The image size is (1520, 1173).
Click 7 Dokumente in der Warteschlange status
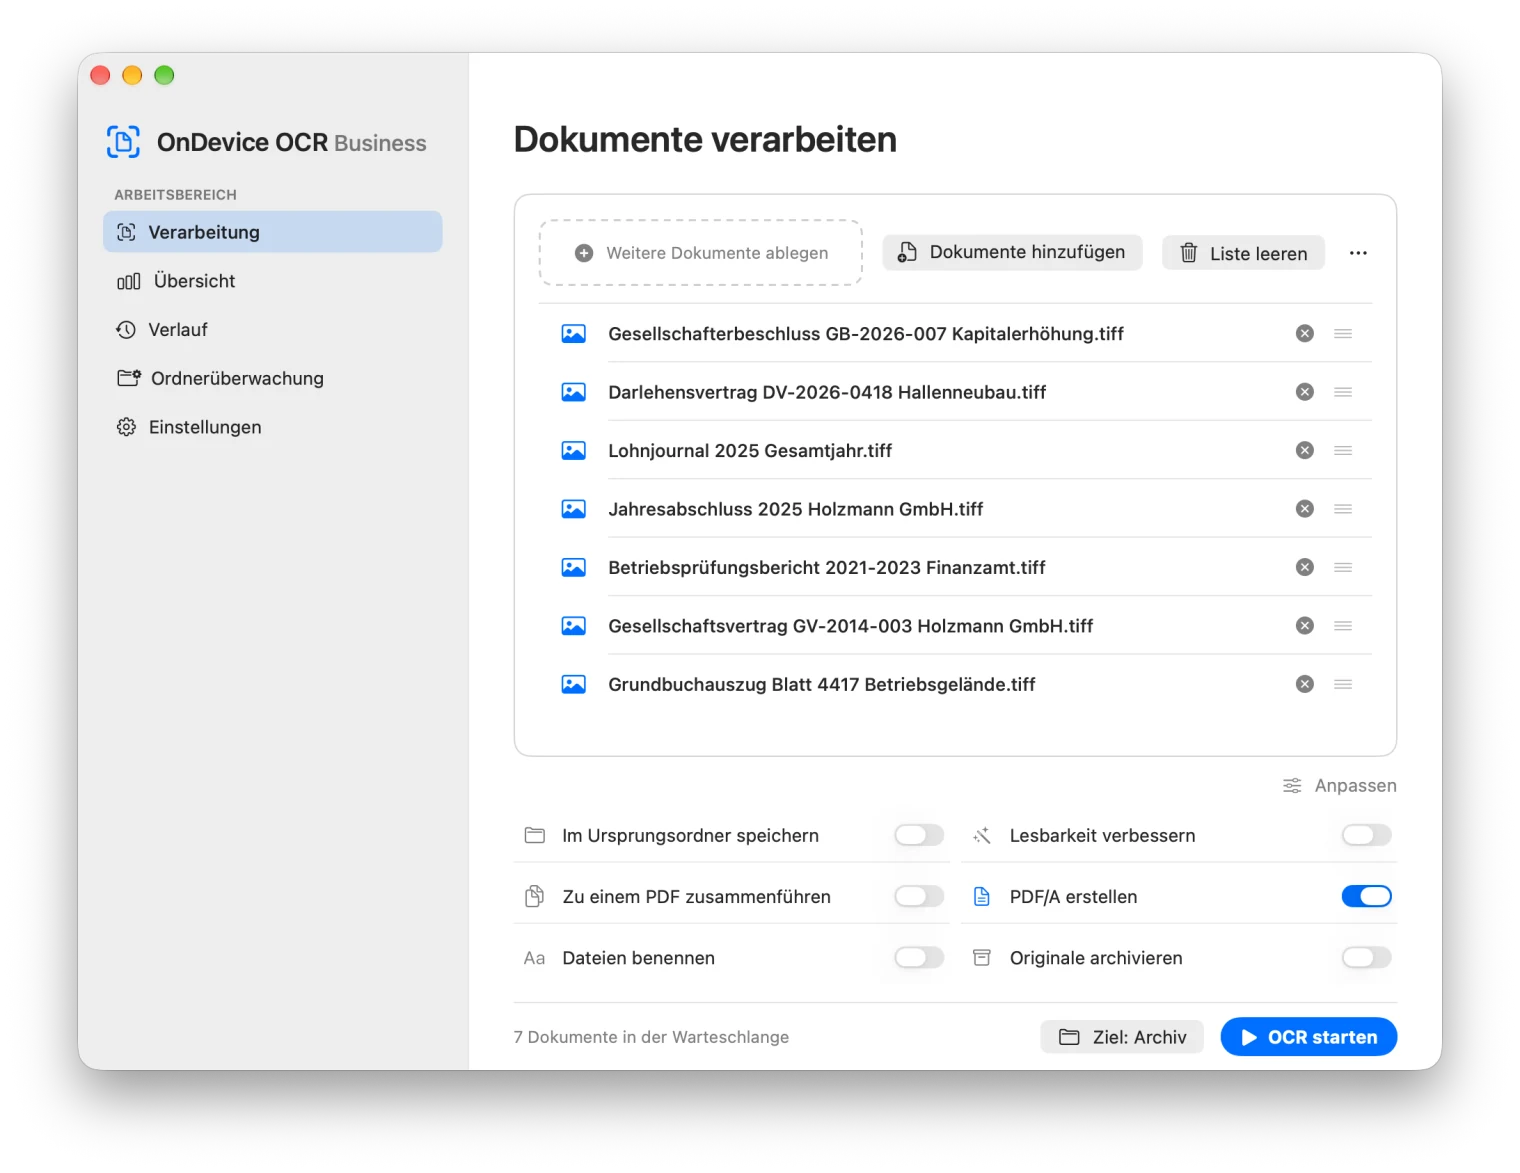[651, 1037]
